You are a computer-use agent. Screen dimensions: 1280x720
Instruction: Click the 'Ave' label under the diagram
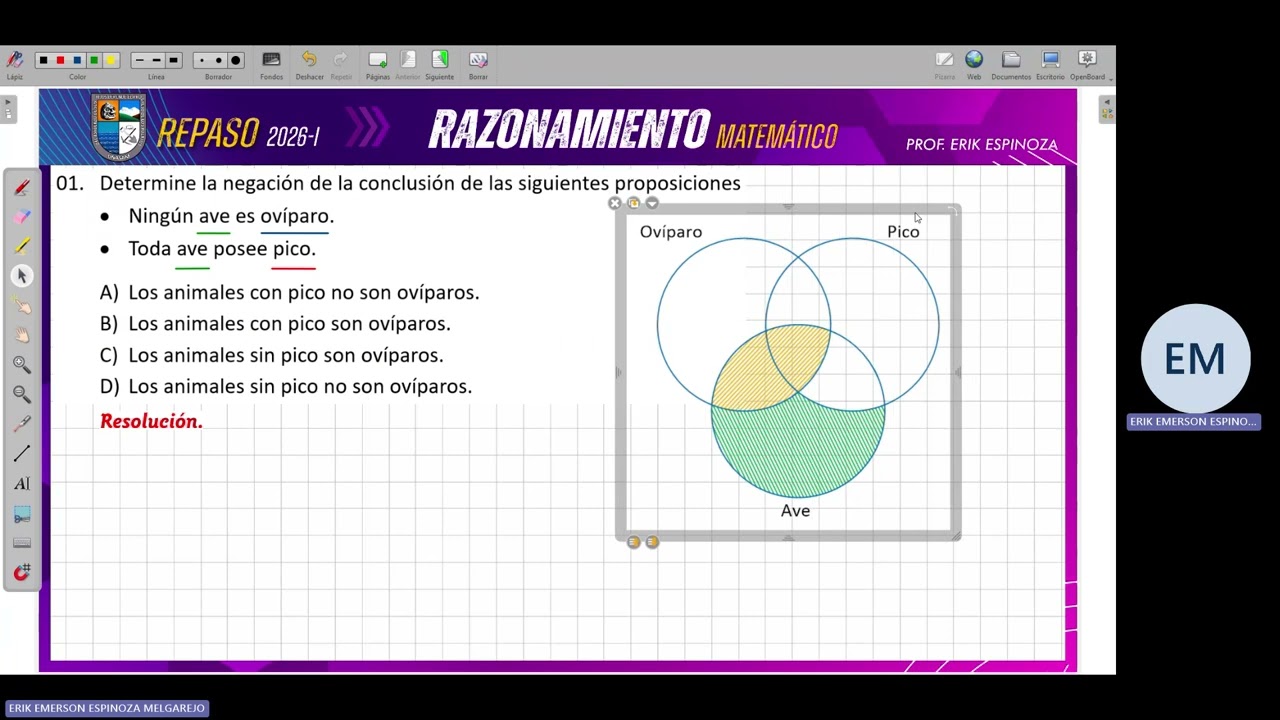point(795,511)
